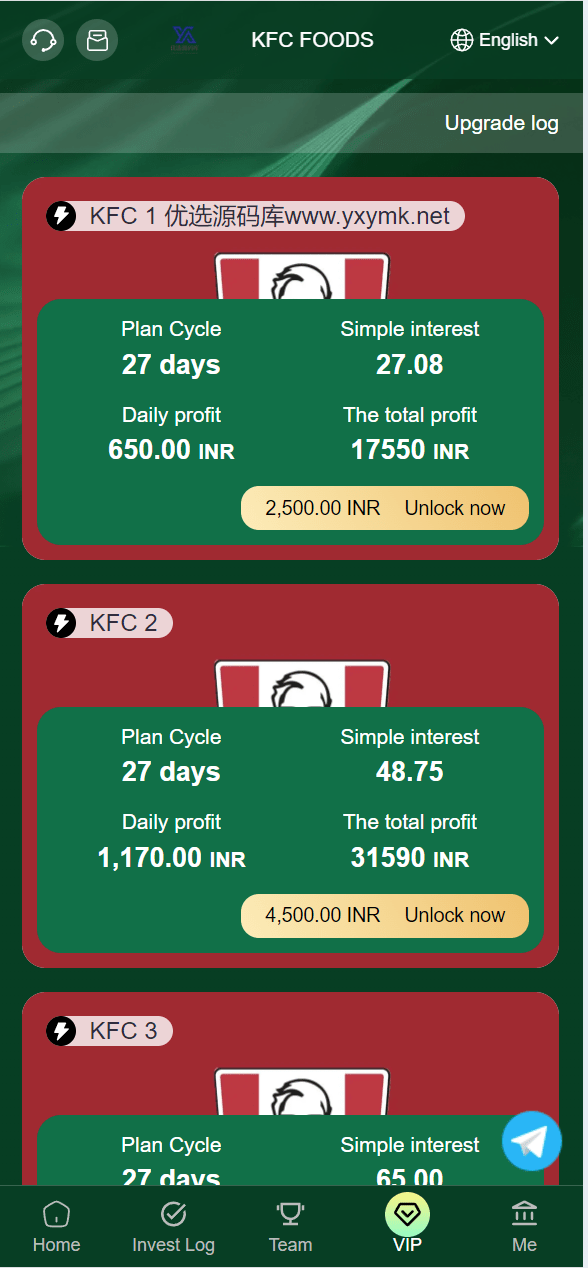Open the Upgrade log link
The height and width of the screenshot is (1268, 588).
coord(502,123)
